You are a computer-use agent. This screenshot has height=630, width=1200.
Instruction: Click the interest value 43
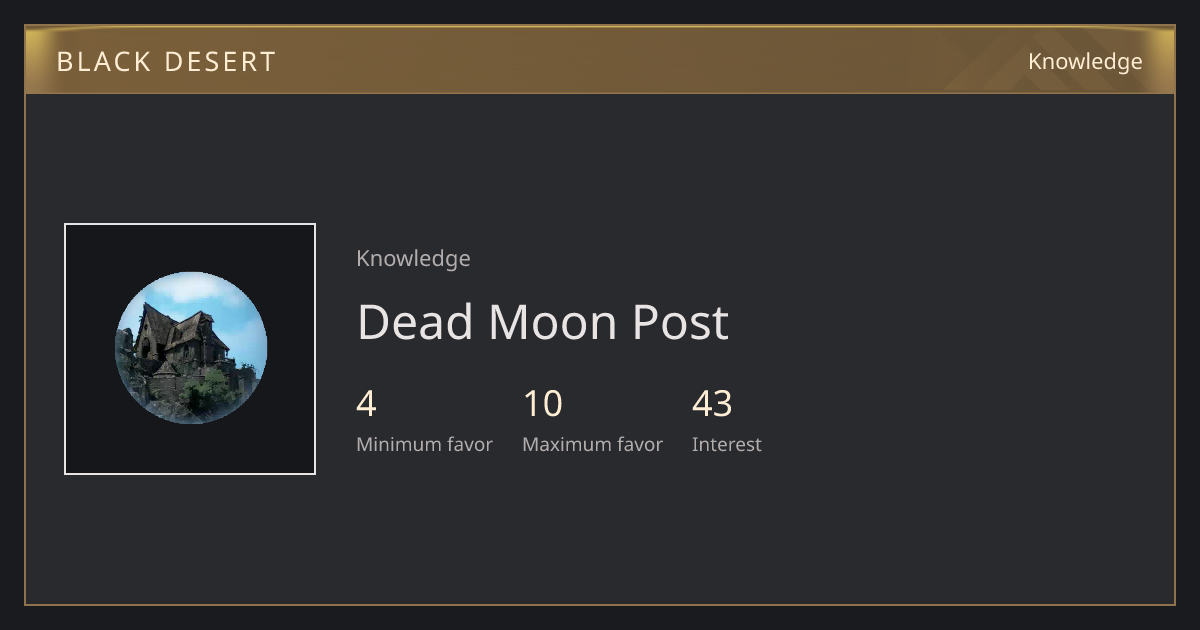712,404
